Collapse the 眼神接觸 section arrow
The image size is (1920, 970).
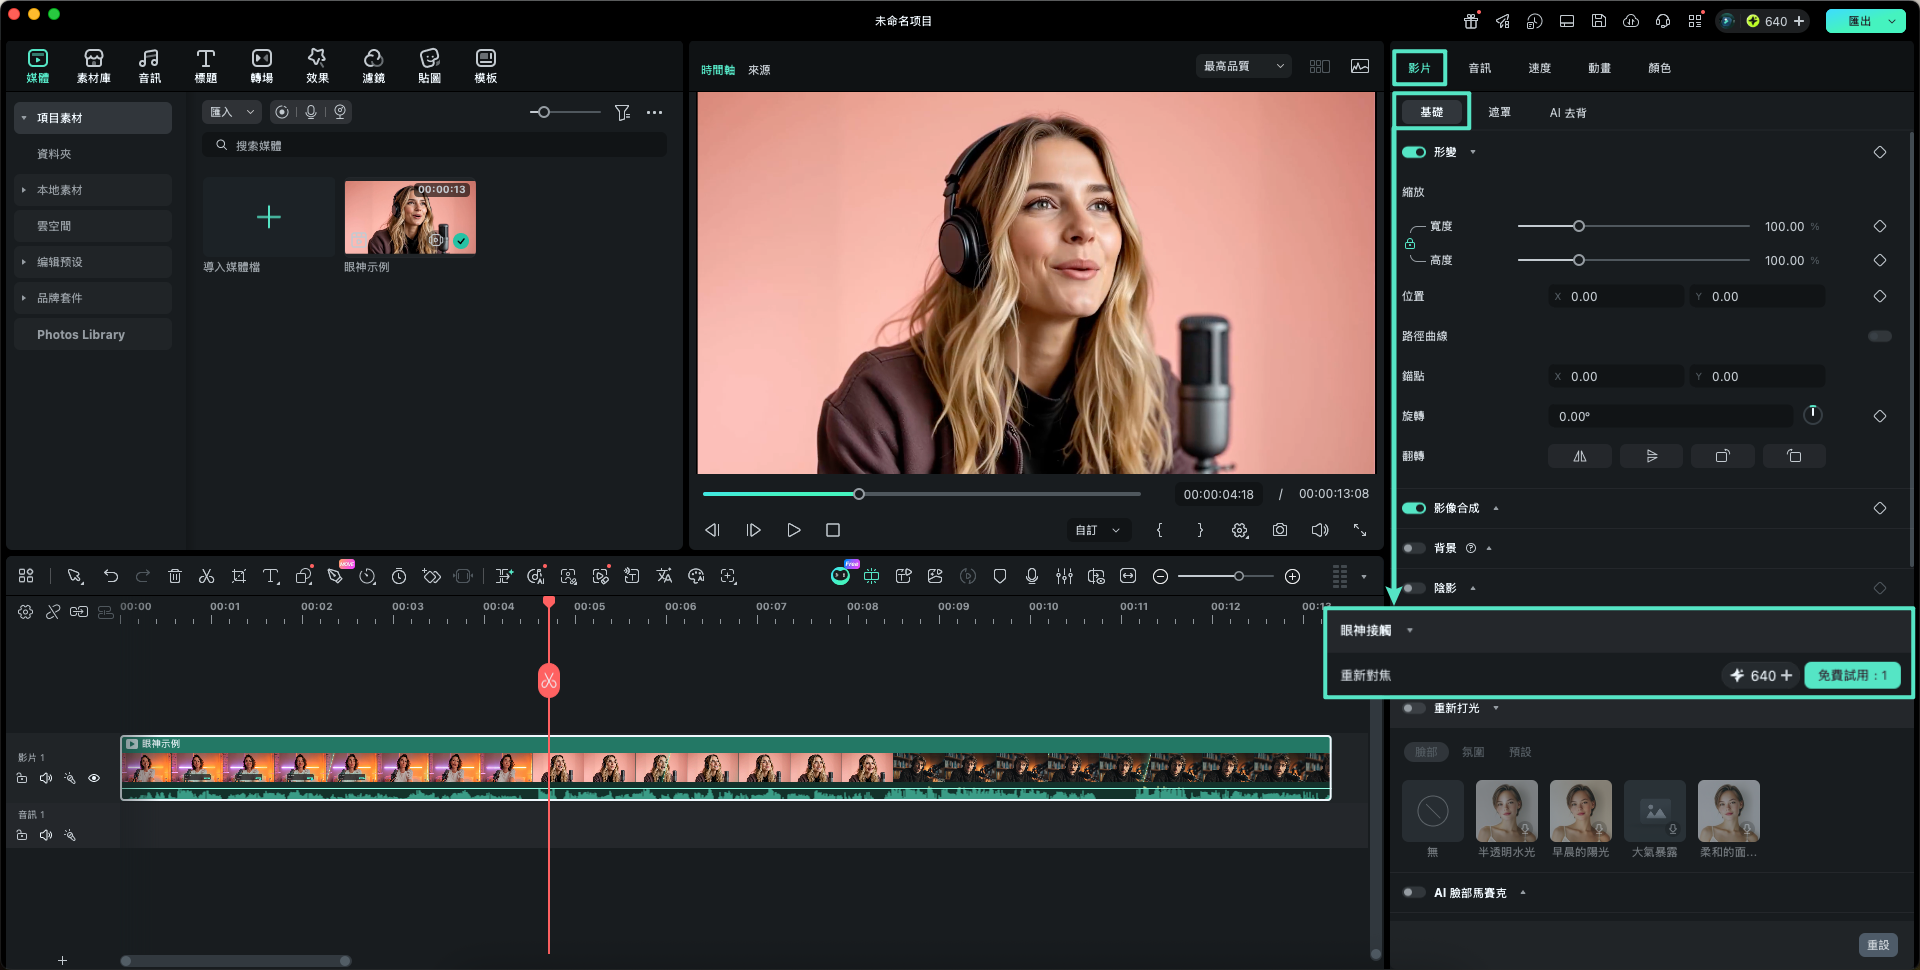pyautogui.click(x=1410, y=630)
